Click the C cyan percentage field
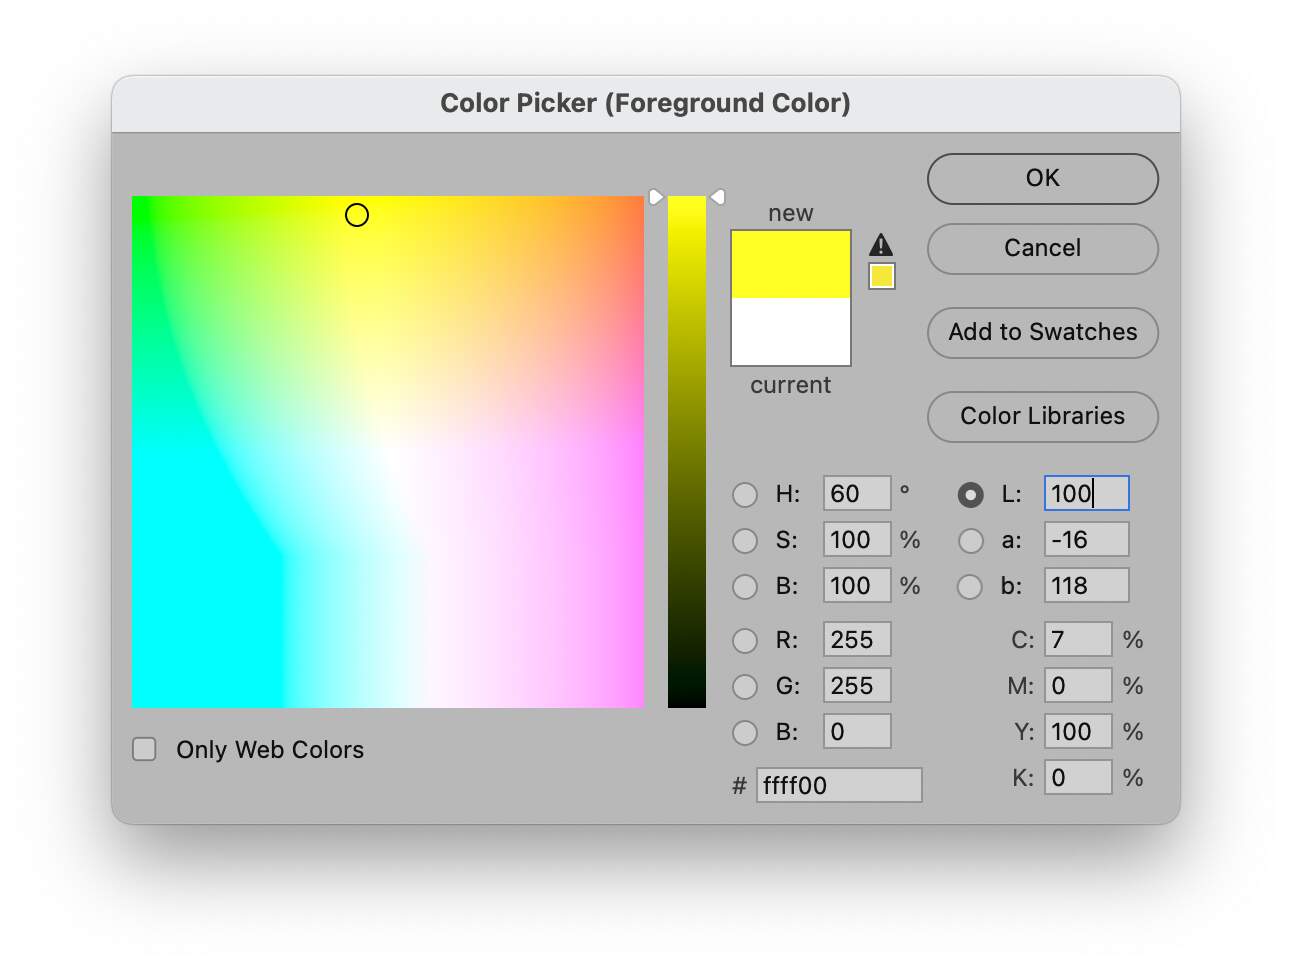 pos(1078,640)
